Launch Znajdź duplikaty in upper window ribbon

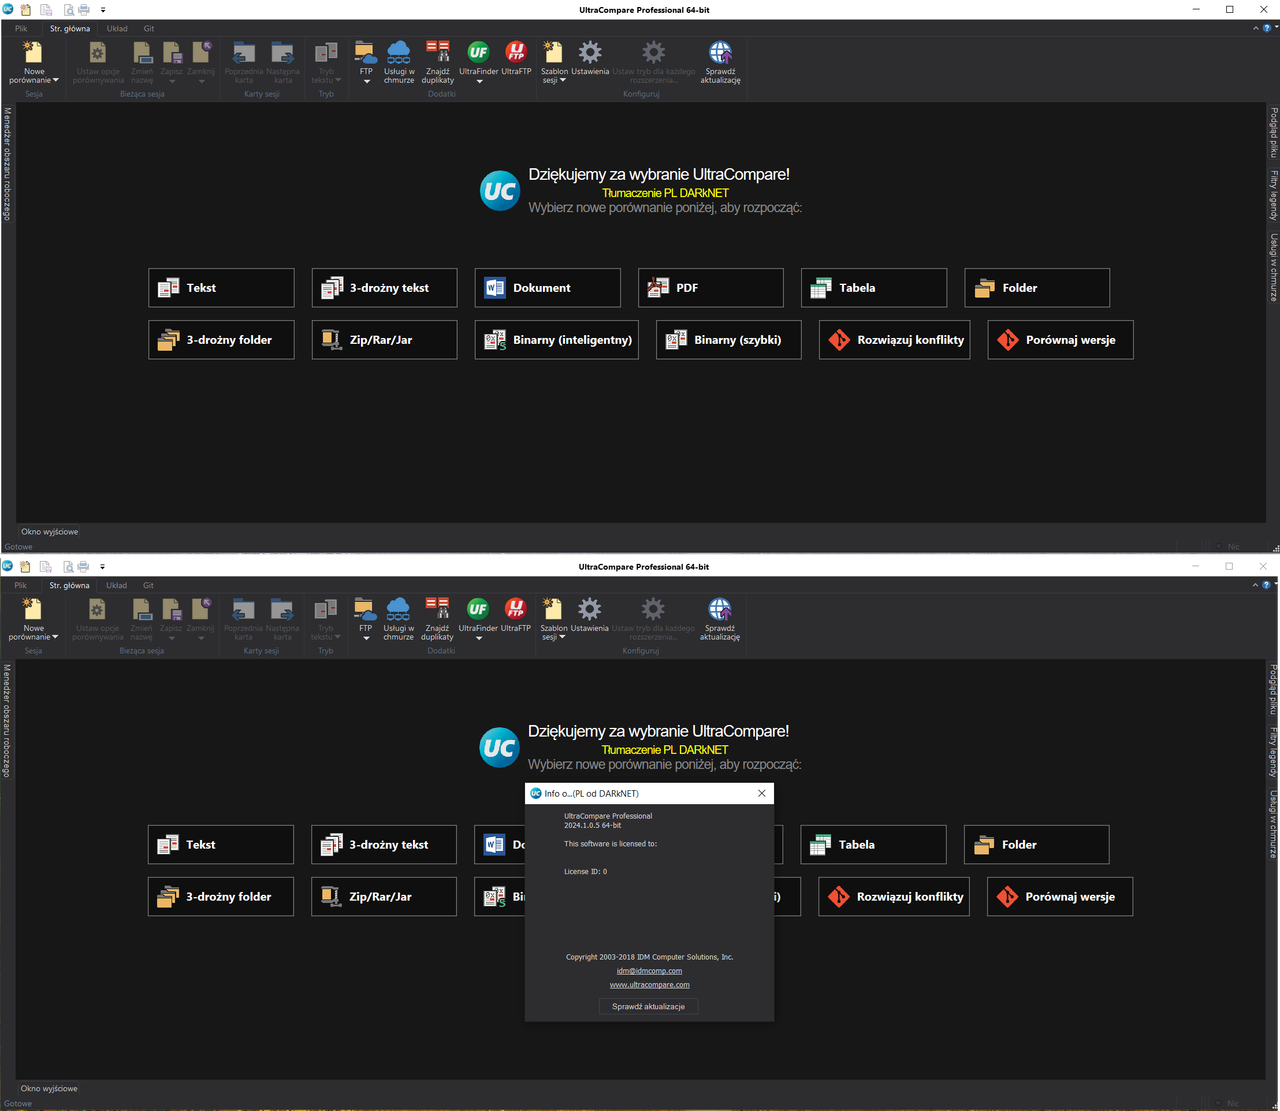(437, 52)
